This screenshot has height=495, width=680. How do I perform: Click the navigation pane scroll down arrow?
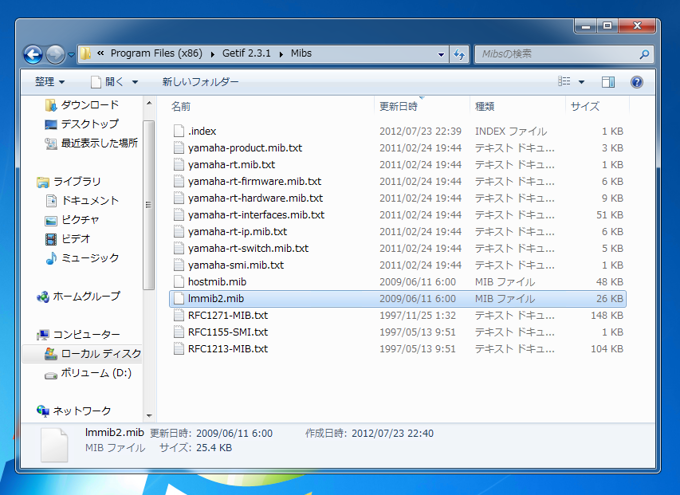click(149, 416)
